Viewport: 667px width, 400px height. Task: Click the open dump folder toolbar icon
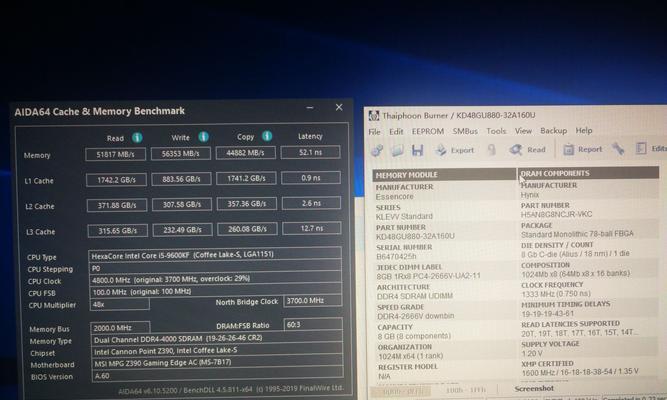397,150
